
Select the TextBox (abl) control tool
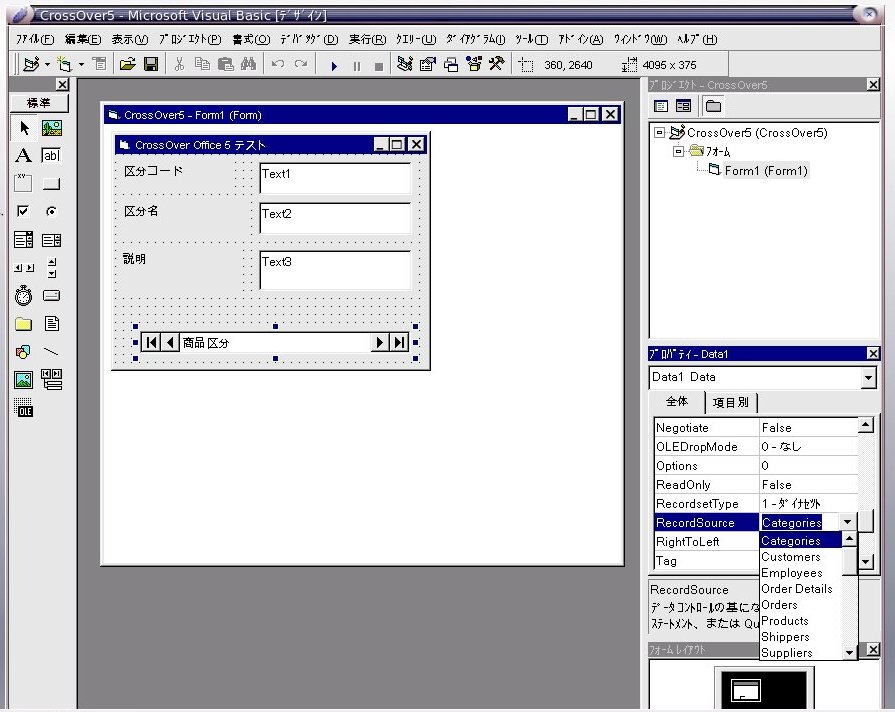point(51,155)
